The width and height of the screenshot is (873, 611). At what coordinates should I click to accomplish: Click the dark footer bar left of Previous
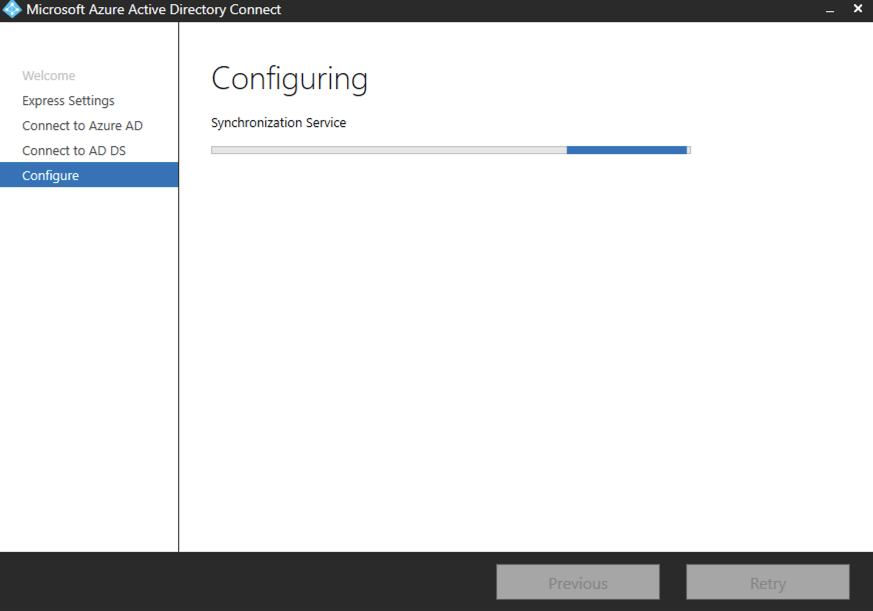[250, 582]
